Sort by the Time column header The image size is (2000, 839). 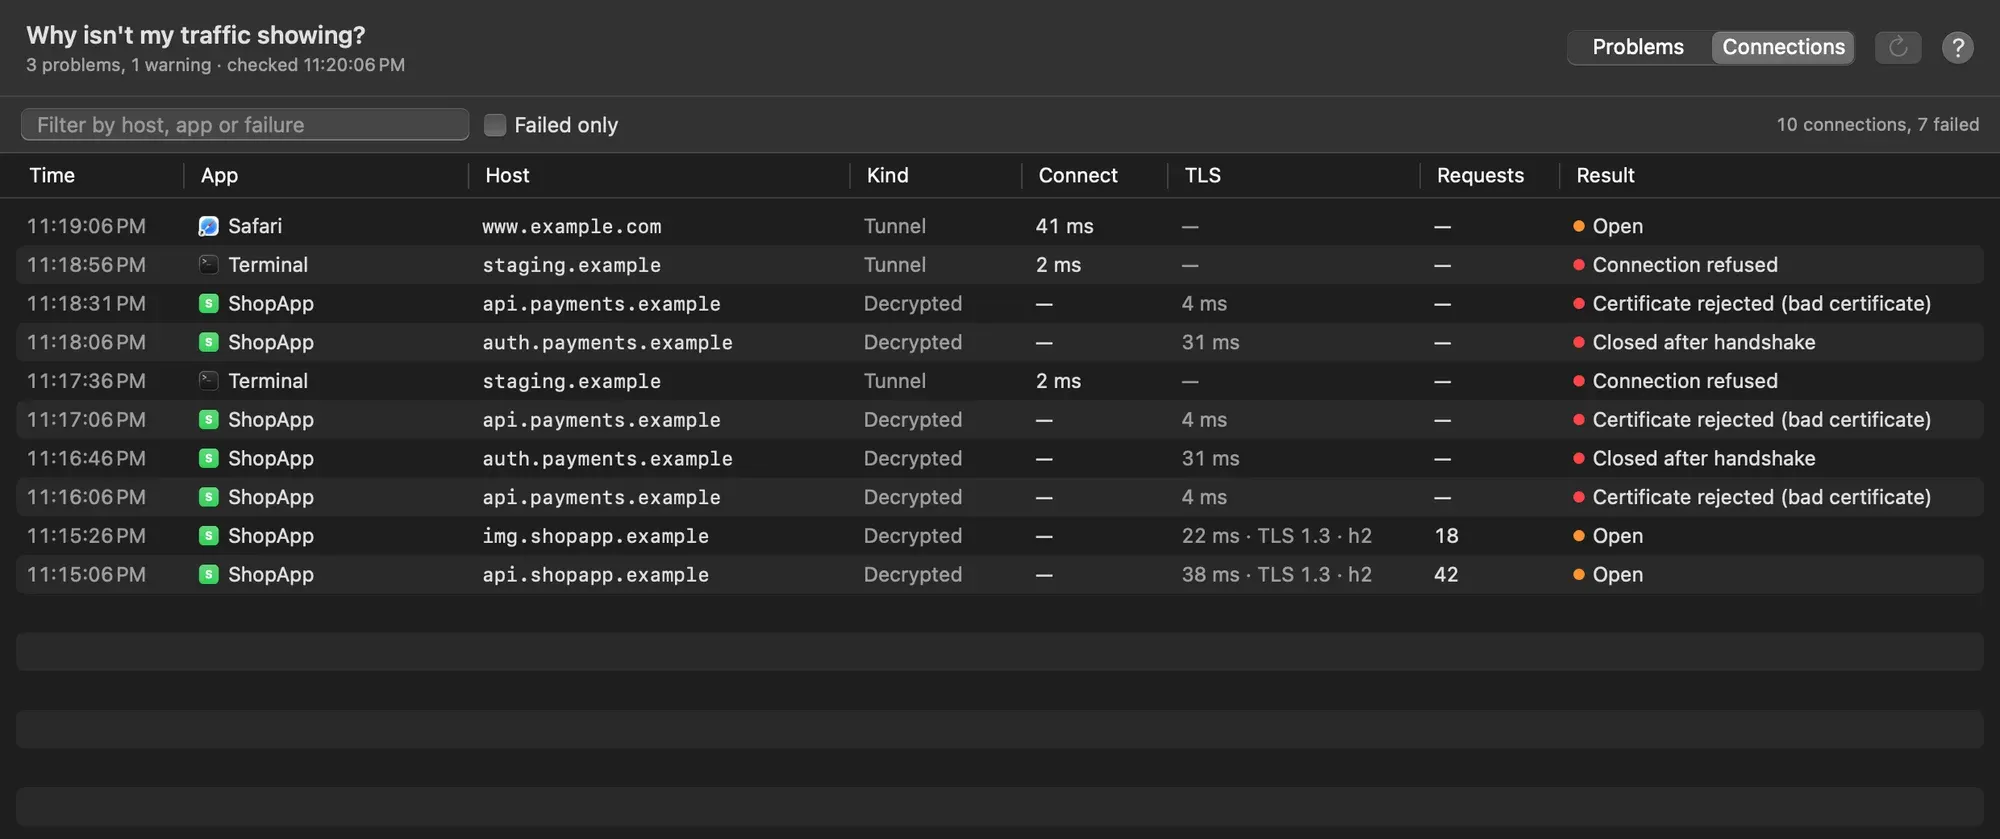pos(52,175)
